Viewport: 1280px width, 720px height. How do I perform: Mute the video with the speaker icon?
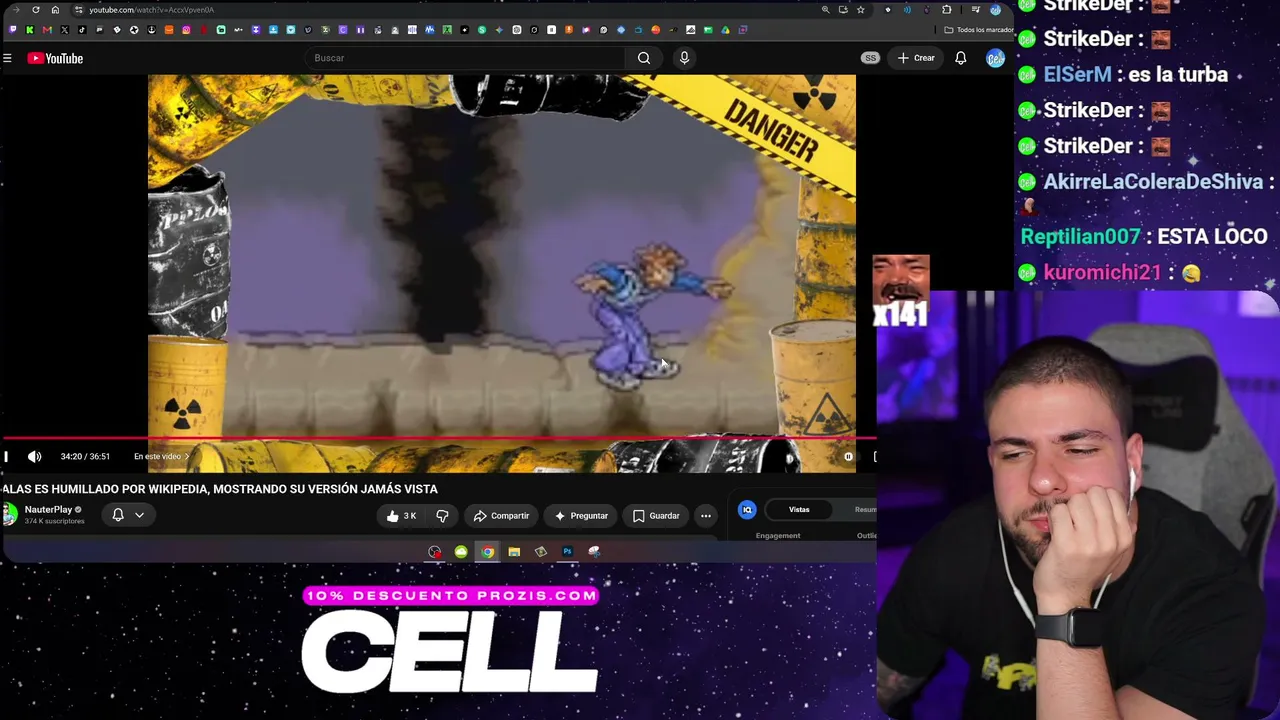[x=35, y=457]
